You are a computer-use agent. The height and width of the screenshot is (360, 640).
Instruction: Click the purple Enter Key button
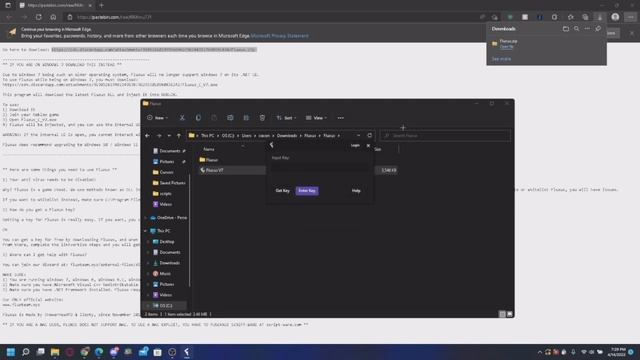[x=307, y=191]
